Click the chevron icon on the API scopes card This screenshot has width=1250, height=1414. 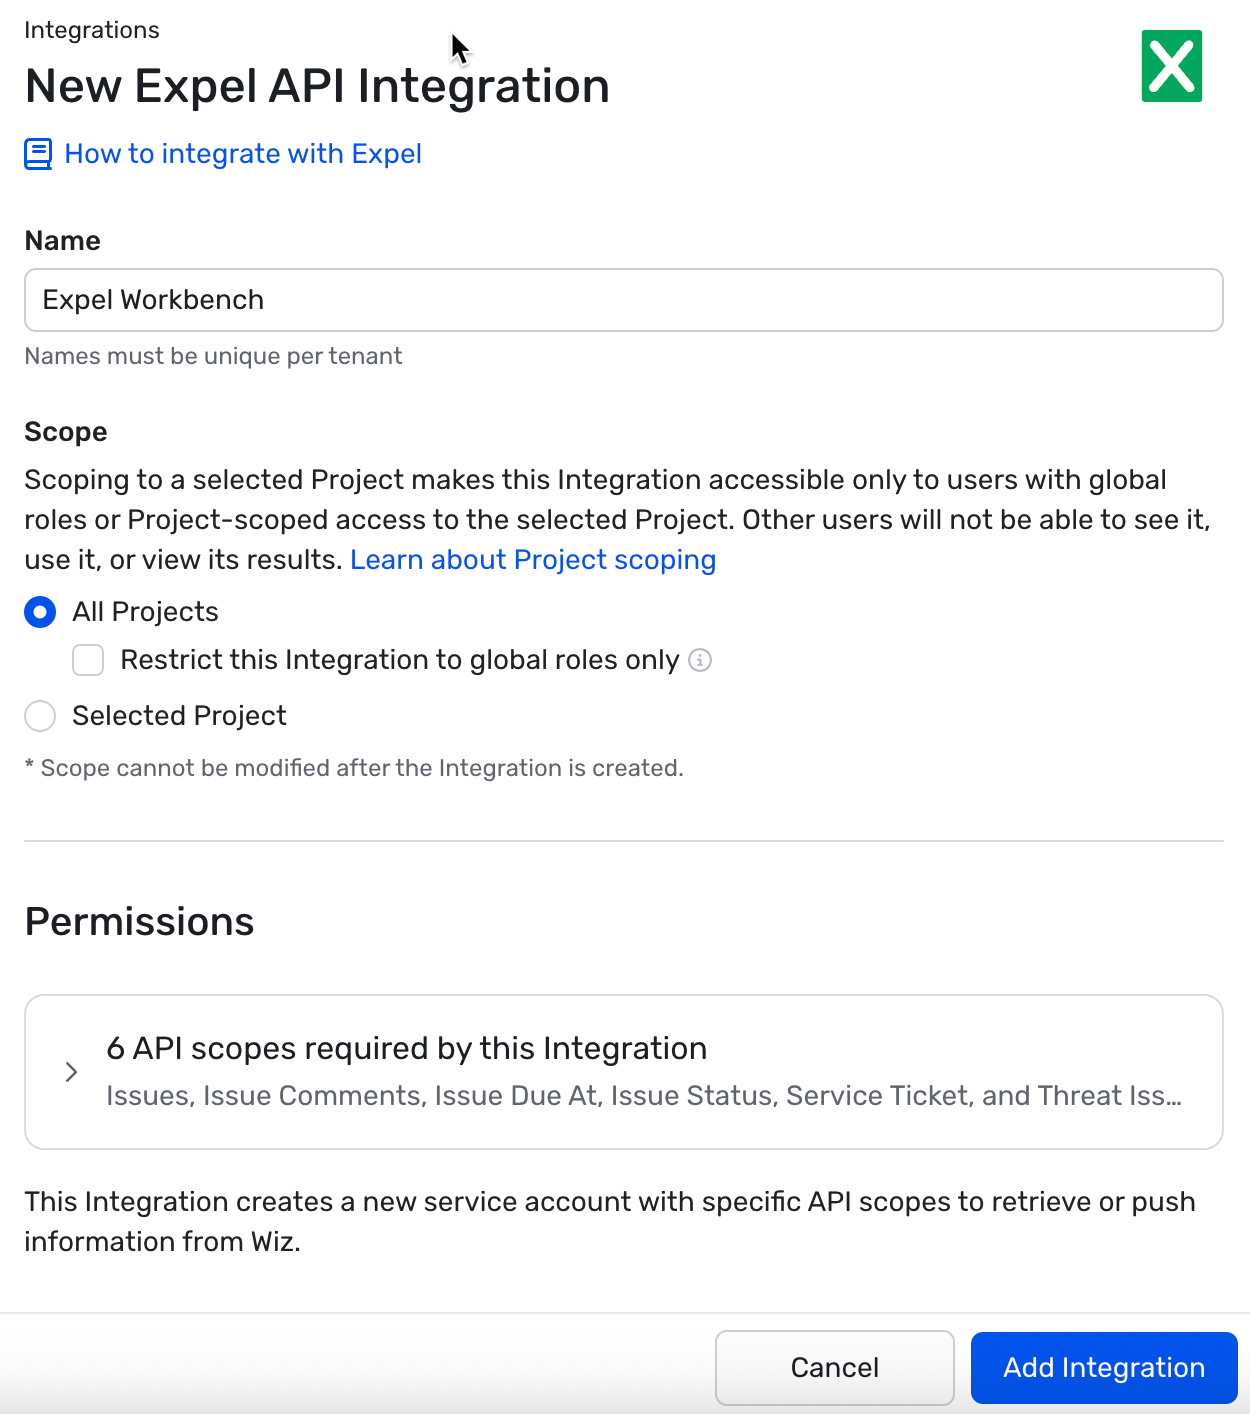click(71, 1071)
